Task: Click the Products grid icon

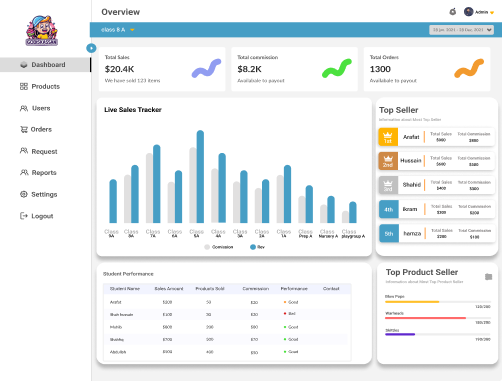Action: 24,86
